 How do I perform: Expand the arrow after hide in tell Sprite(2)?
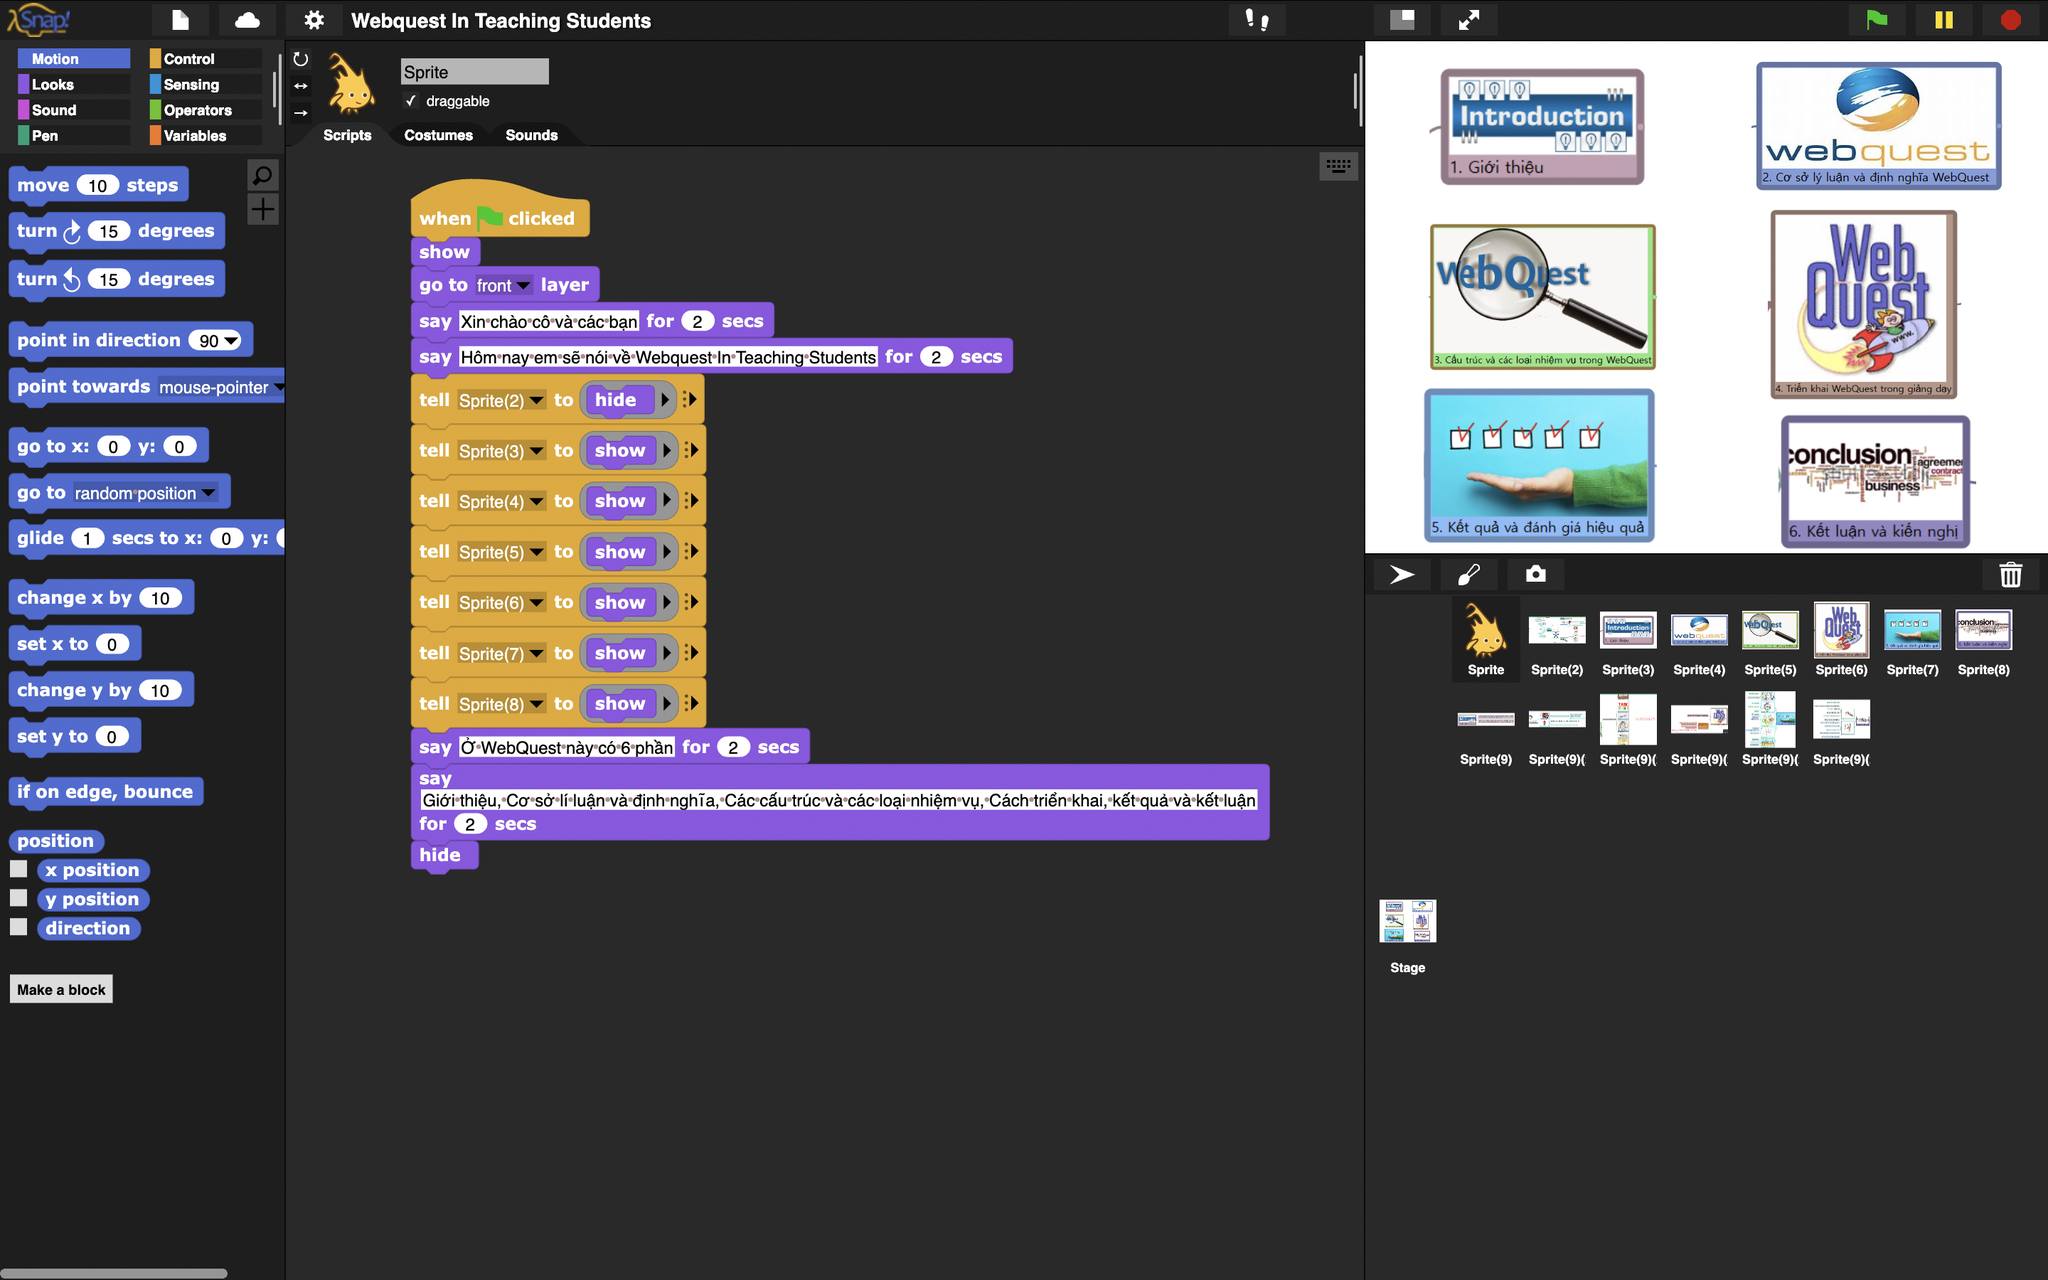pyautogui.click(x=664, y=400)
